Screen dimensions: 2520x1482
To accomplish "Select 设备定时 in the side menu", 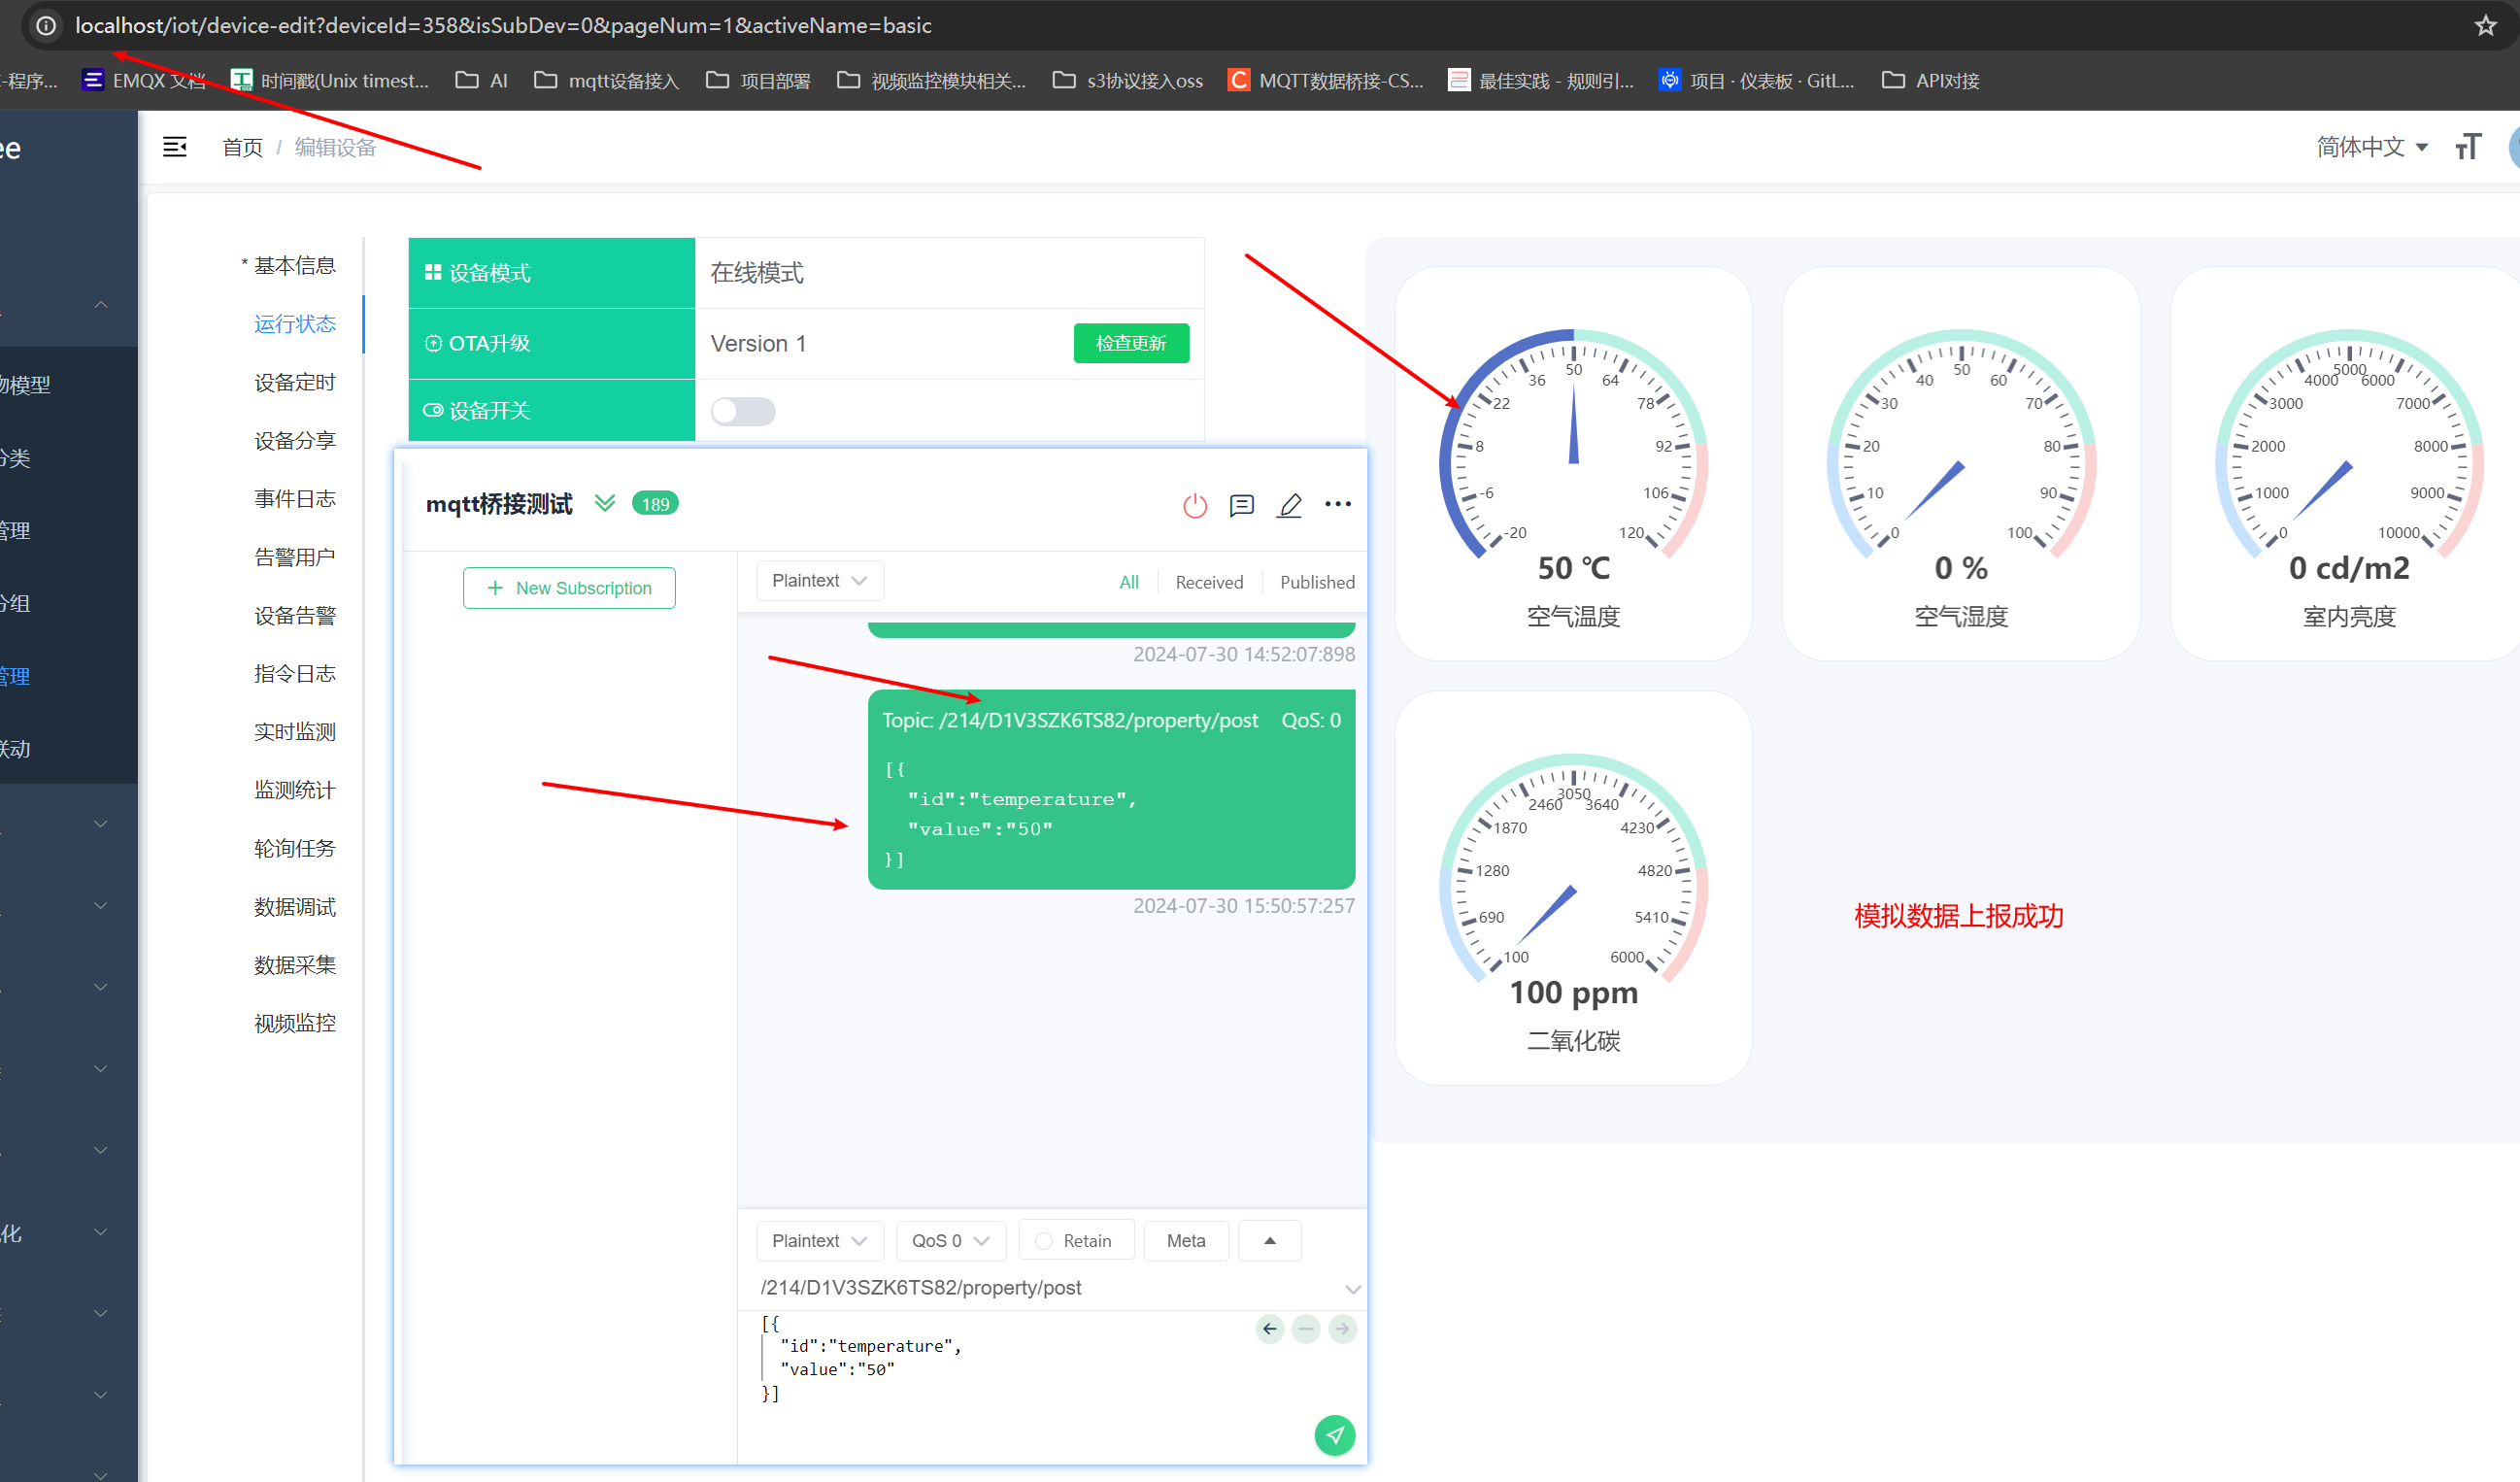I will coord(294,382).
